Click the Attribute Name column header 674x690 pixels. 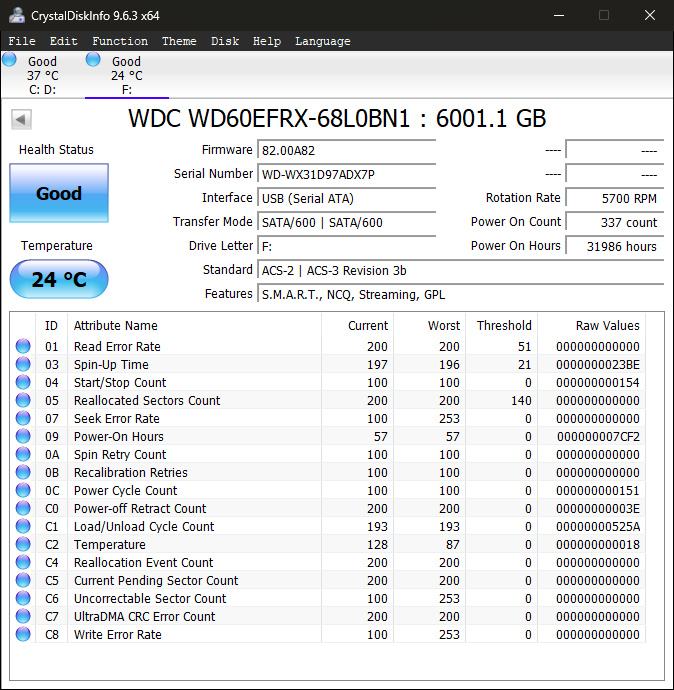194,326
